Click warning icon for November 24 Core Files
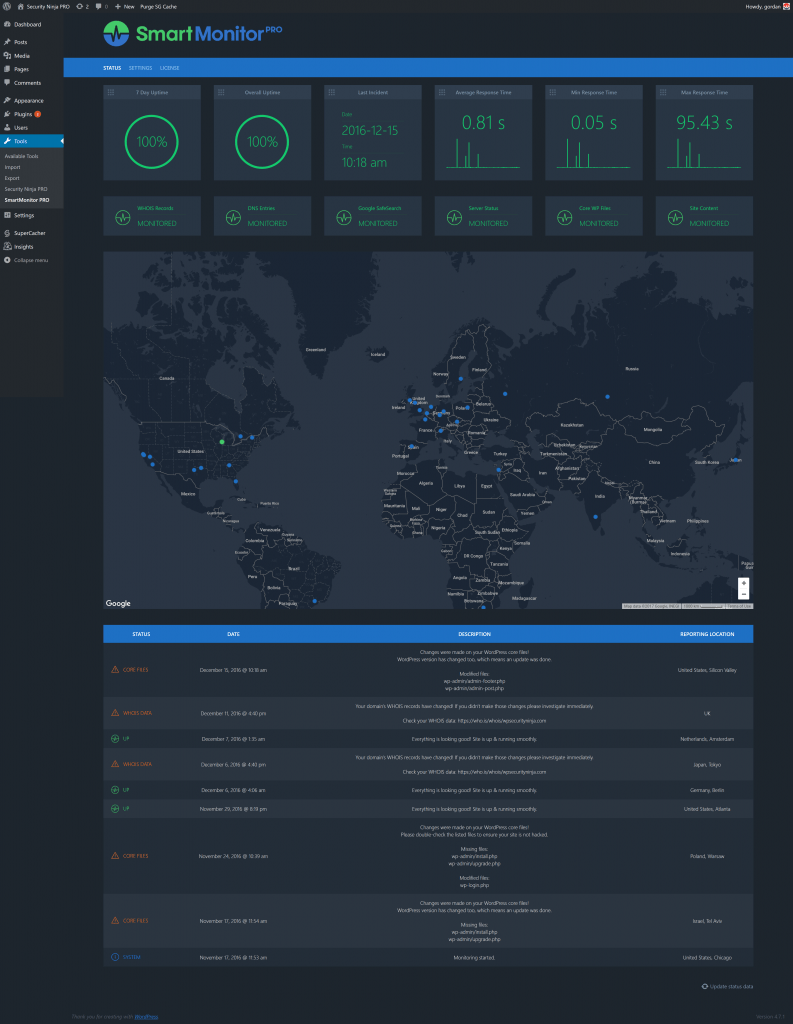The height and width of the screenshot is (1024, 793). point(115,856)
